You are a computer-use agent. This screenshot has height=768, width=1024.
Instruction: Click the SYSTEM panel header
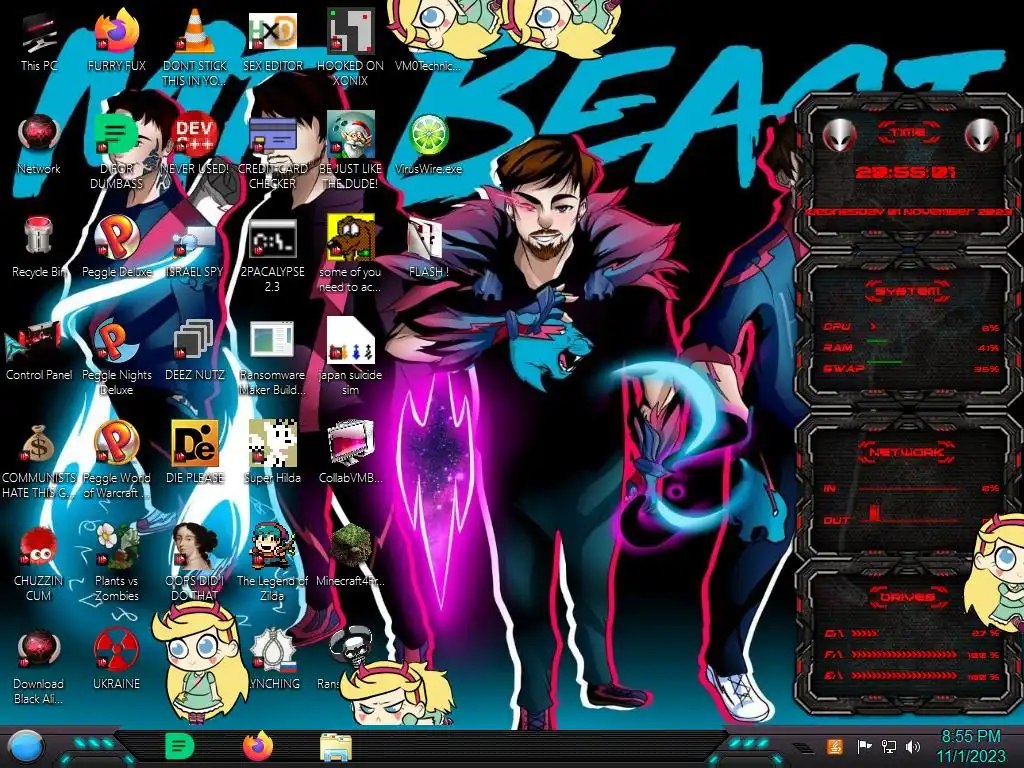[907, 291]
